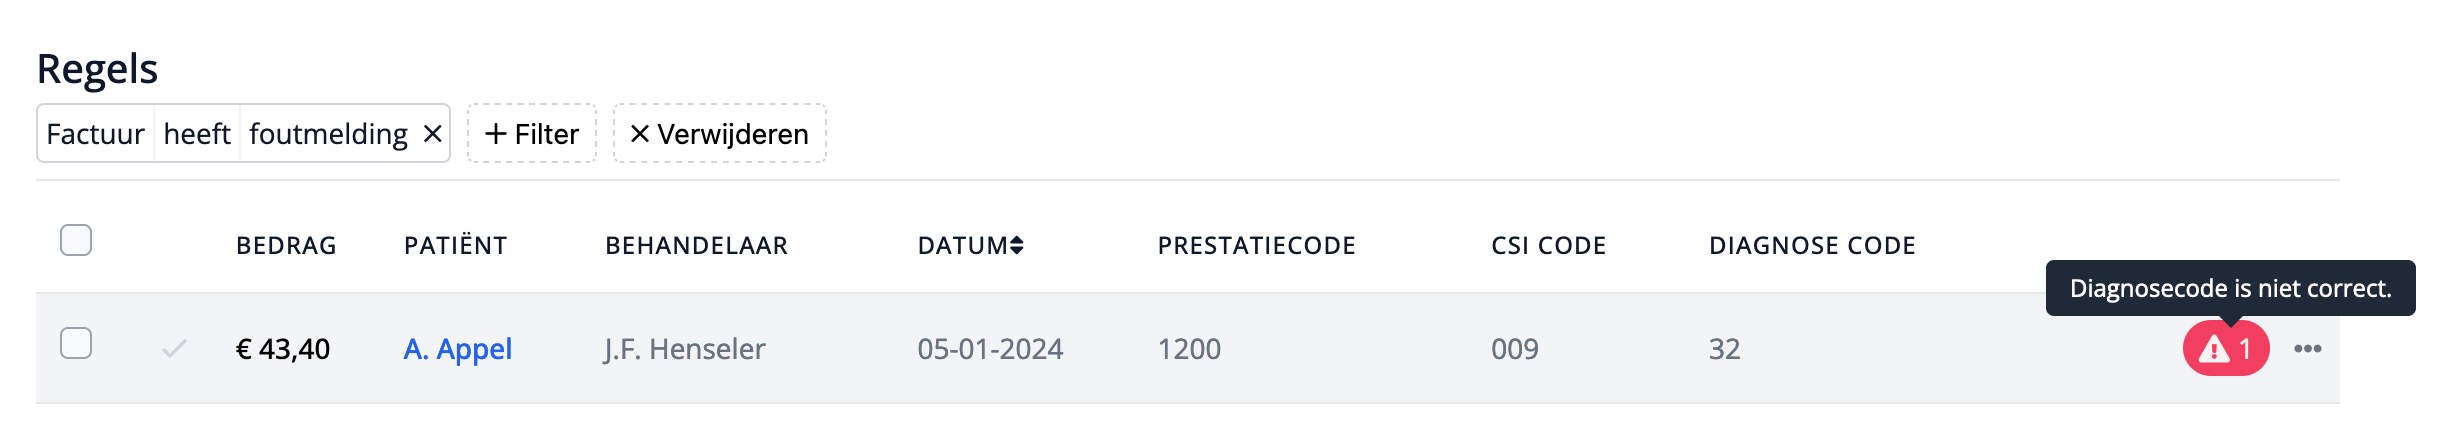Add a new filter with + Filter
Image resolution: width=2442 pixels, height=448 pixels.
pyautogui.click(x=532, y=134)
